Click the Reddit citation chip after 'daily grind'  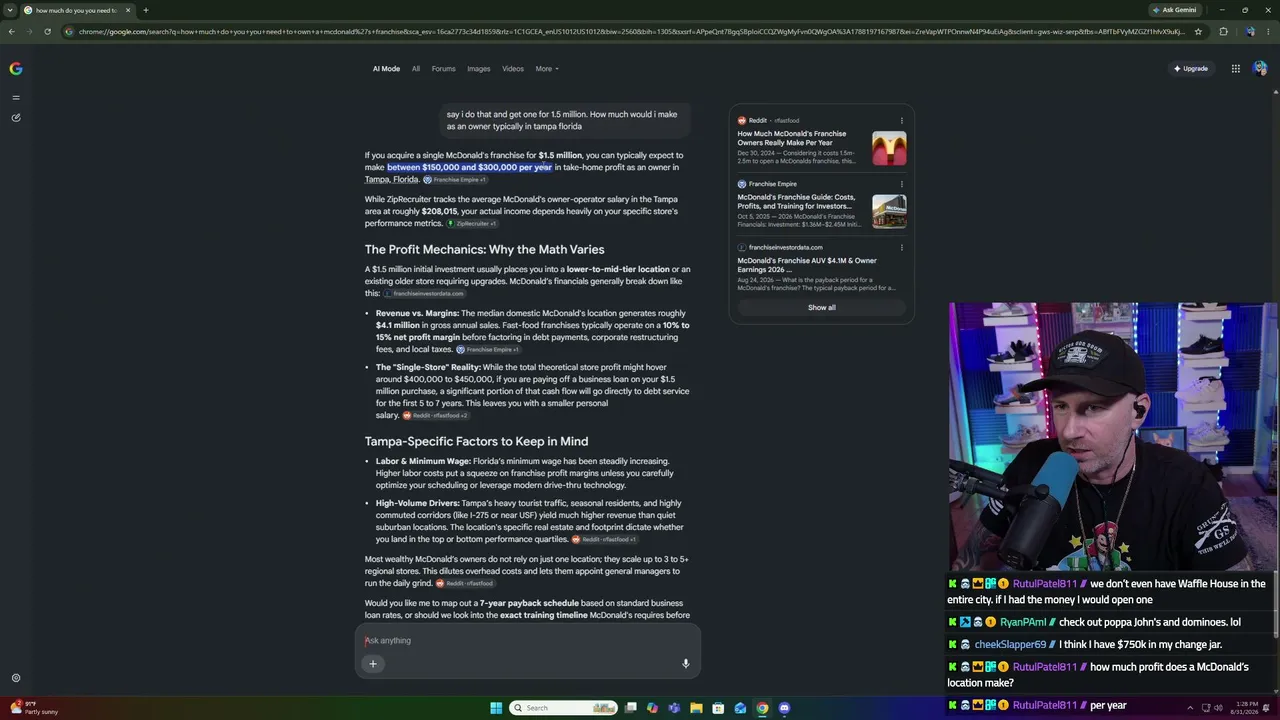[x=466, y=584]
